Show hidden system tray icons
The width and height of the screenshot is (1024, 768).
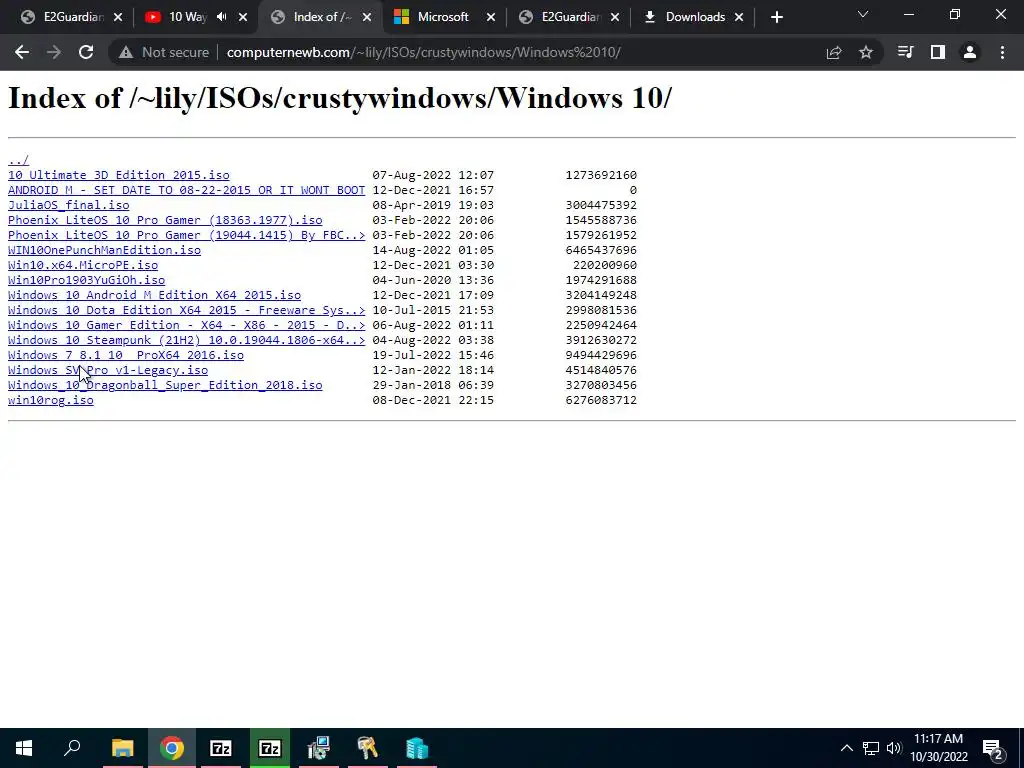(x=846, y=748)
